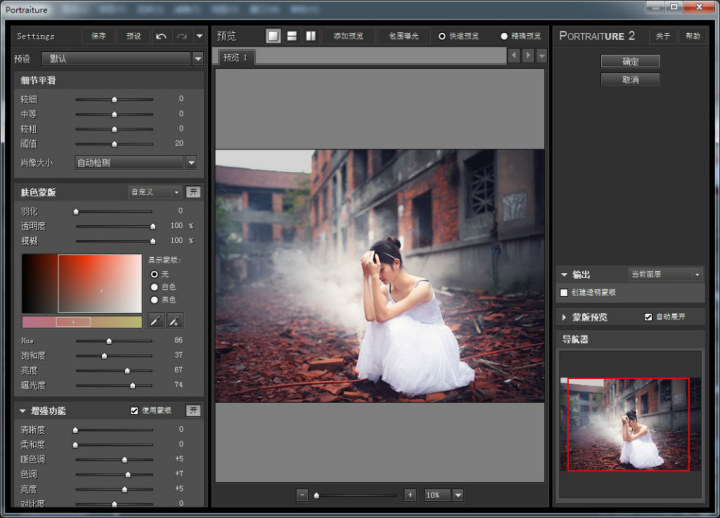The width and height of the screenshot is (720, 518).
Task: Toggle the 使用蒙板 checkbox
Action: [134, 411]
